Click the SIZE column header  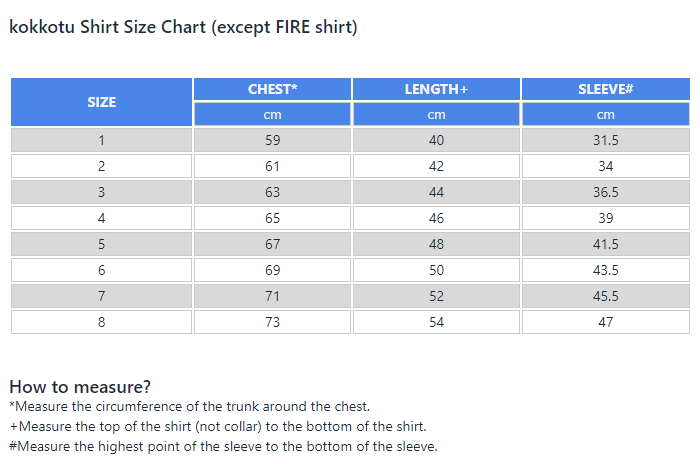(101, 102)
